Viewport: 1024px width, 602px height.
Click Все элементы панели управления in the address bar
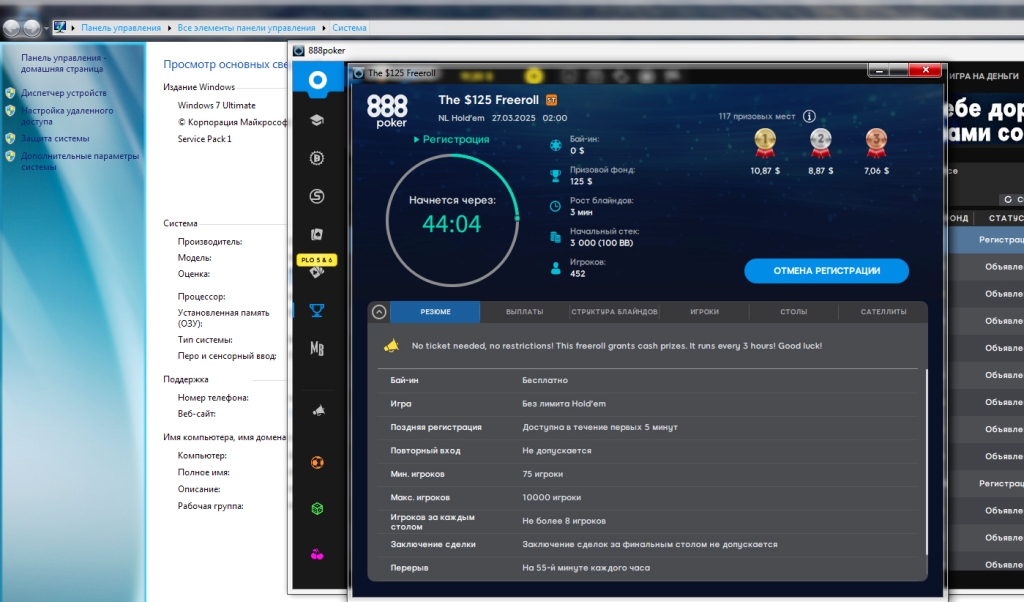246,28
